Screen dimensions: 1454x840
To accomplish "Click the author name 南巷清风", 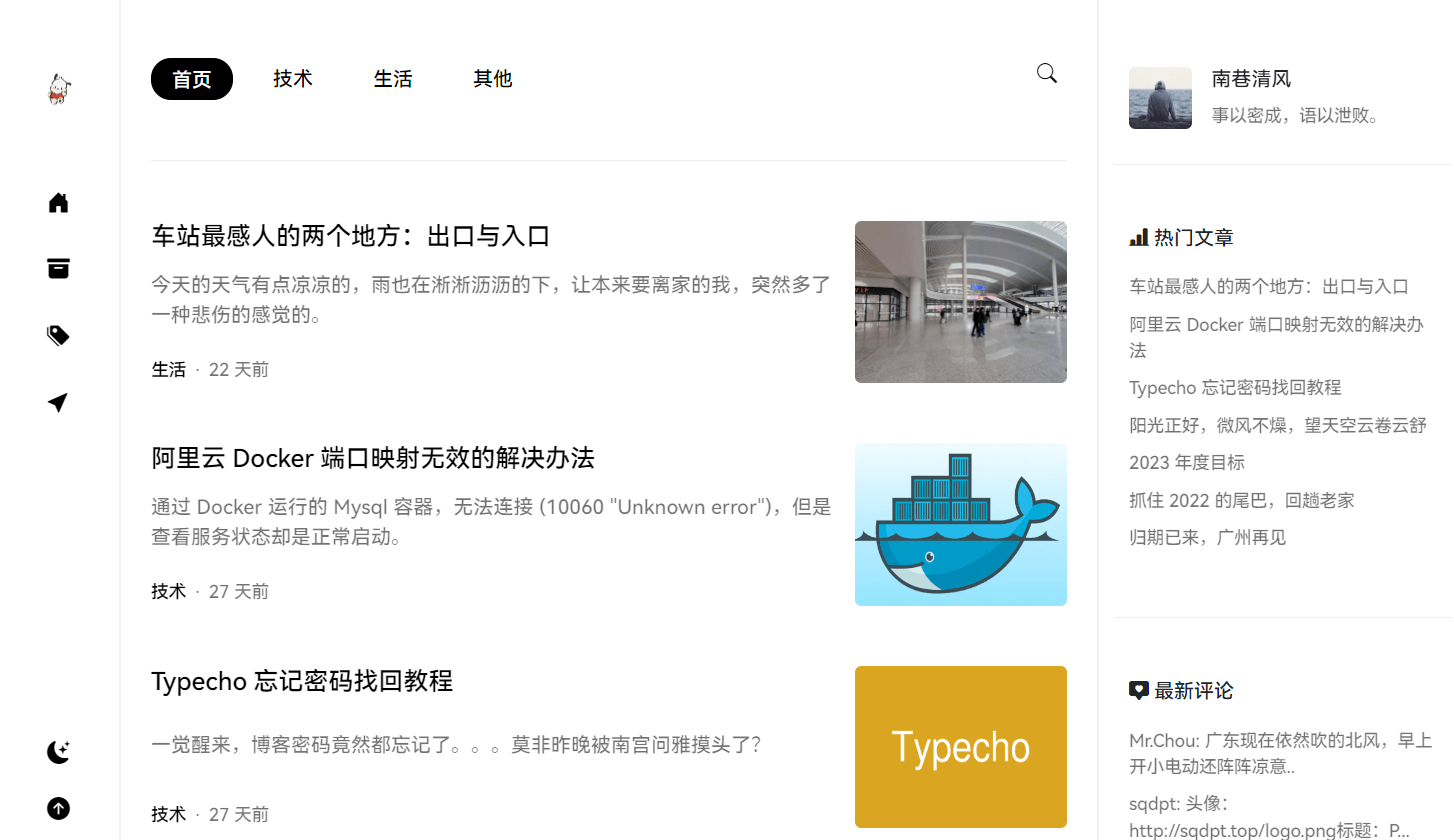I will tap(1252, 79).
